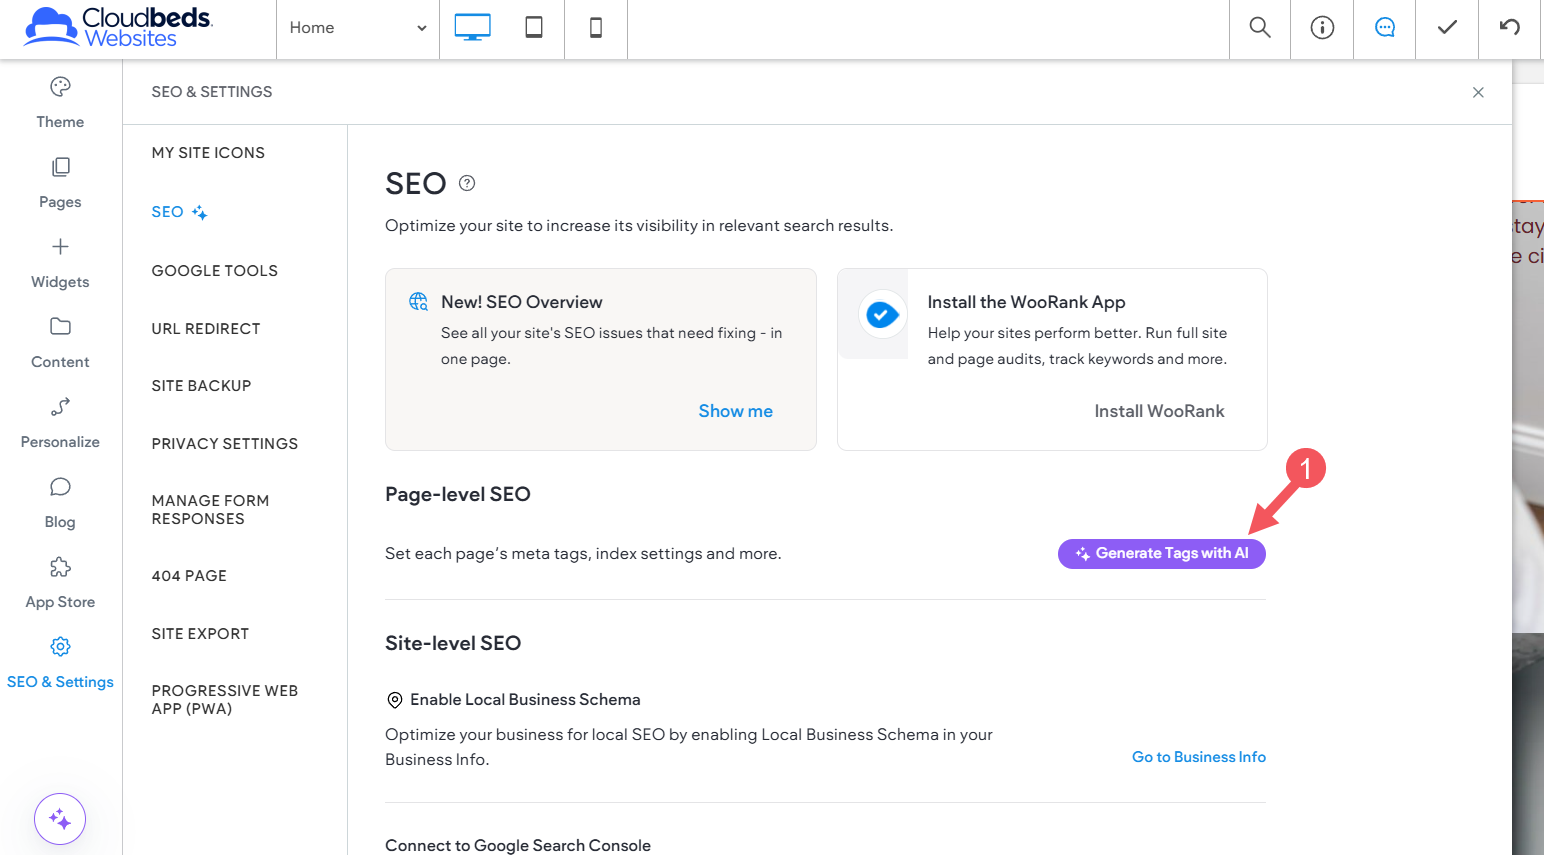Image resolution: width=1544 pixels, height=855 pixels.
Task: Switch to tablet preview mode
Action: click(534, 28)
